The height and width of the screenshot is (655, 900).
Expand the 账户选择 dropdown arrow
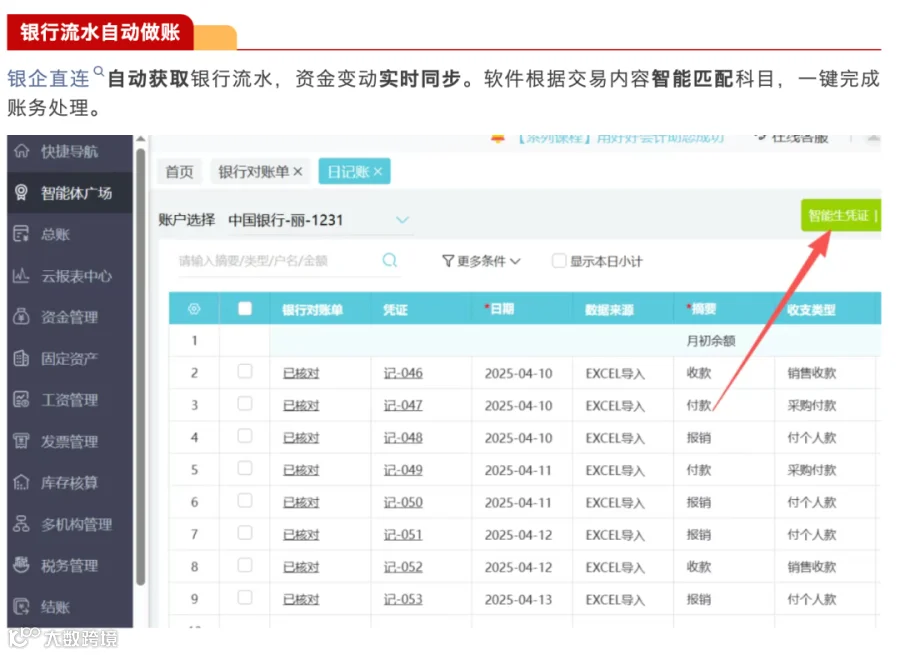point(402,220)
